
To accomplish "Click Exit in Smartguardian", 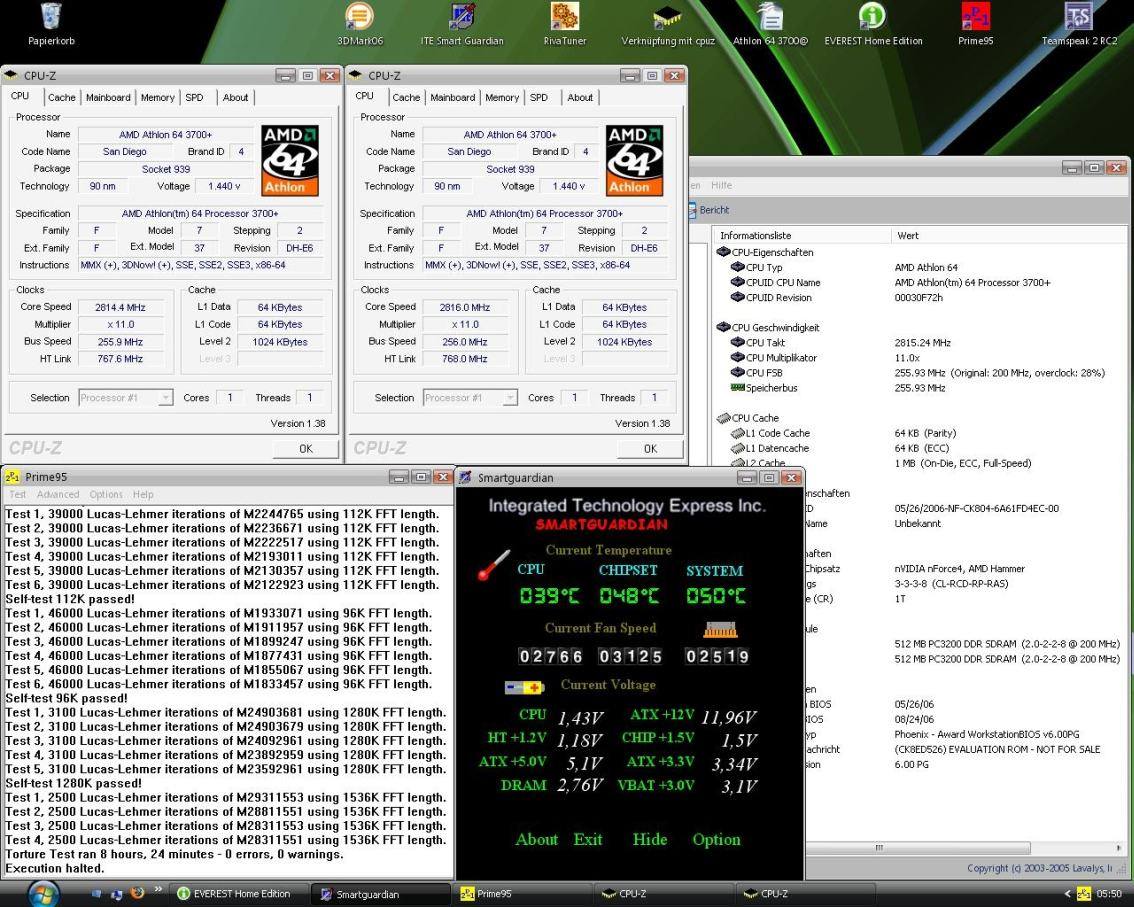I will tap(588, 840).
